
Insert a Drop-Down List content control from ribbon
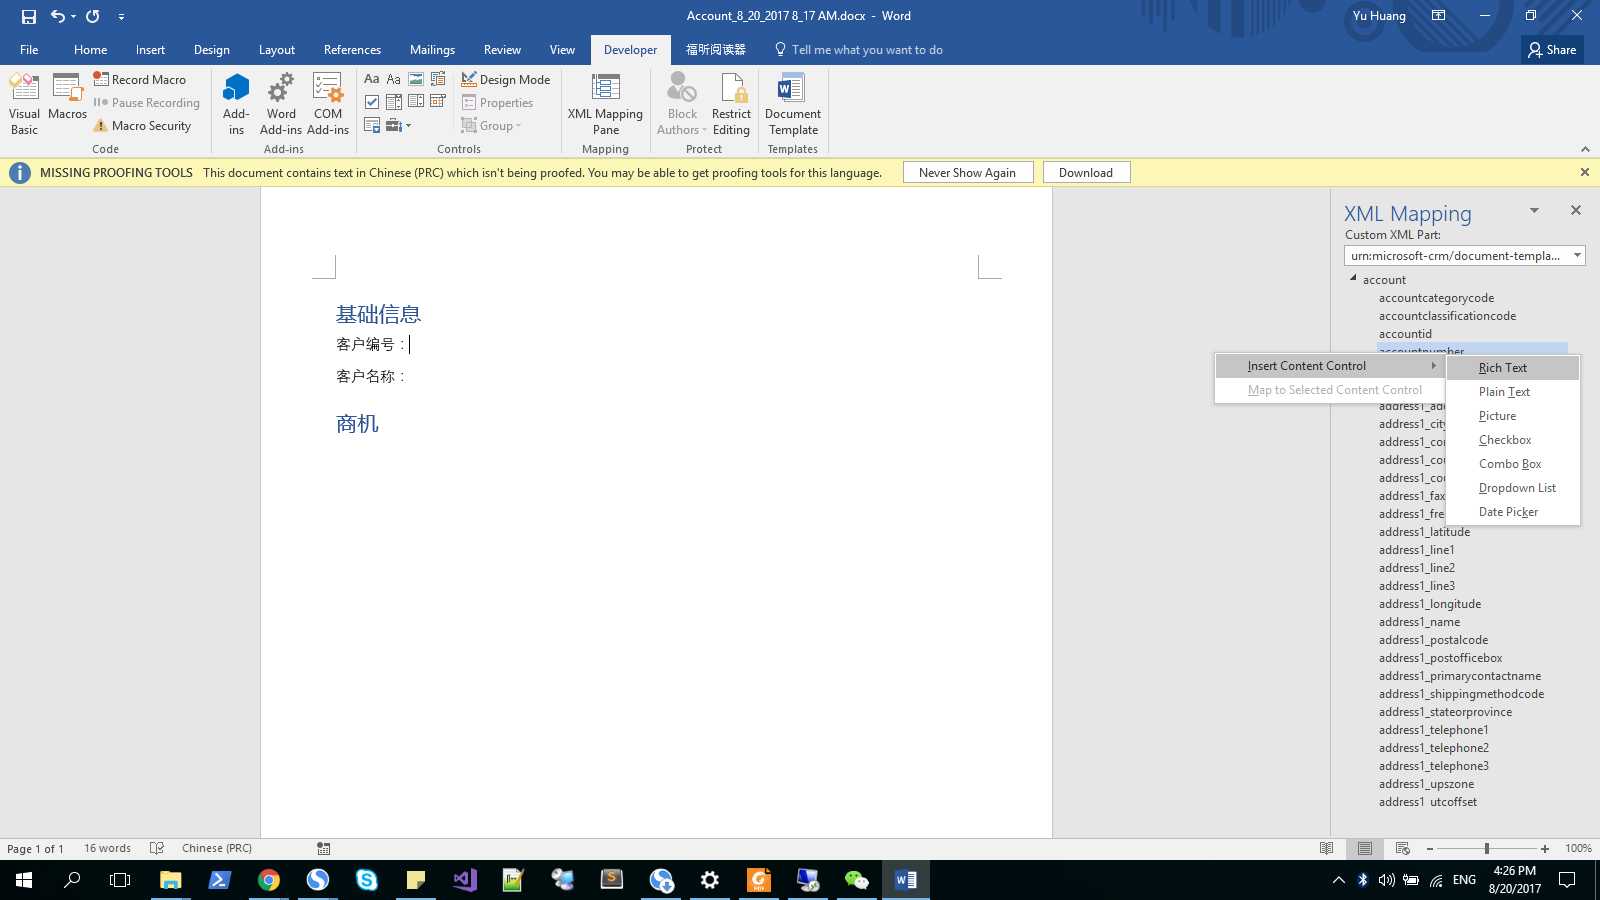pos(416,101)
